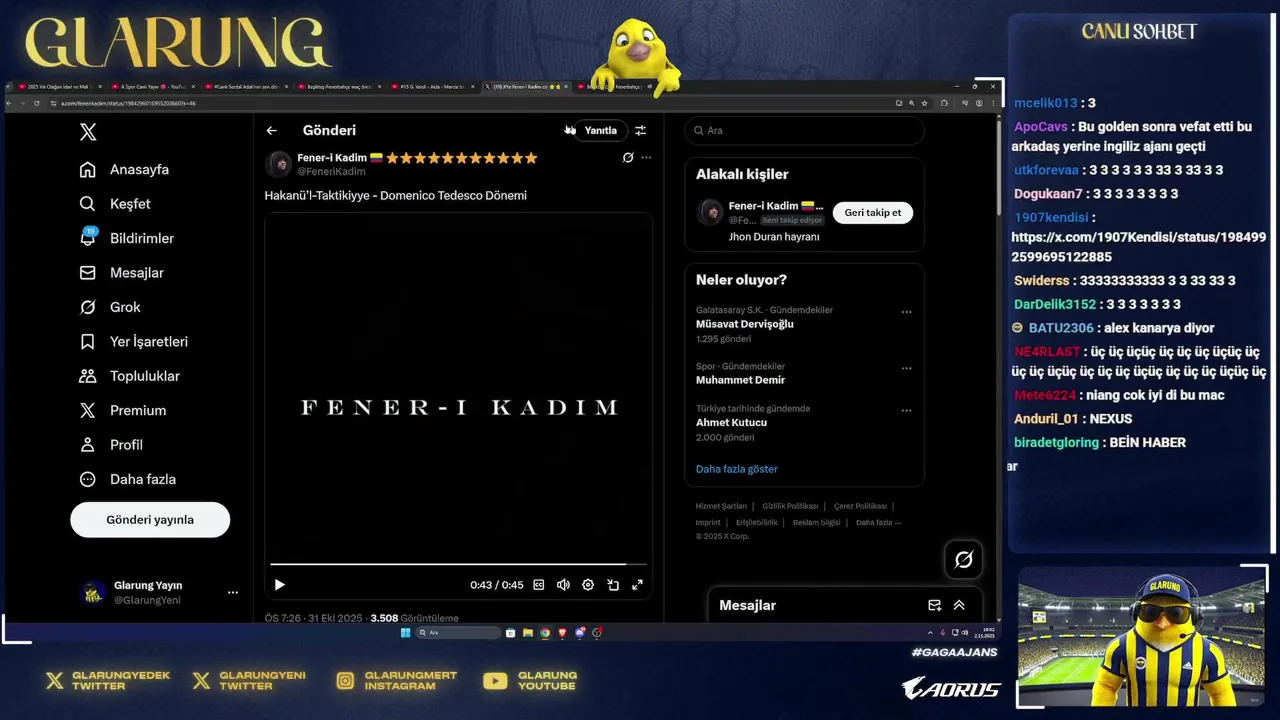This screenshot has height=720, width=1280.
Task: Click the Topluluklar people icon
Action: [x=88, y=376]
